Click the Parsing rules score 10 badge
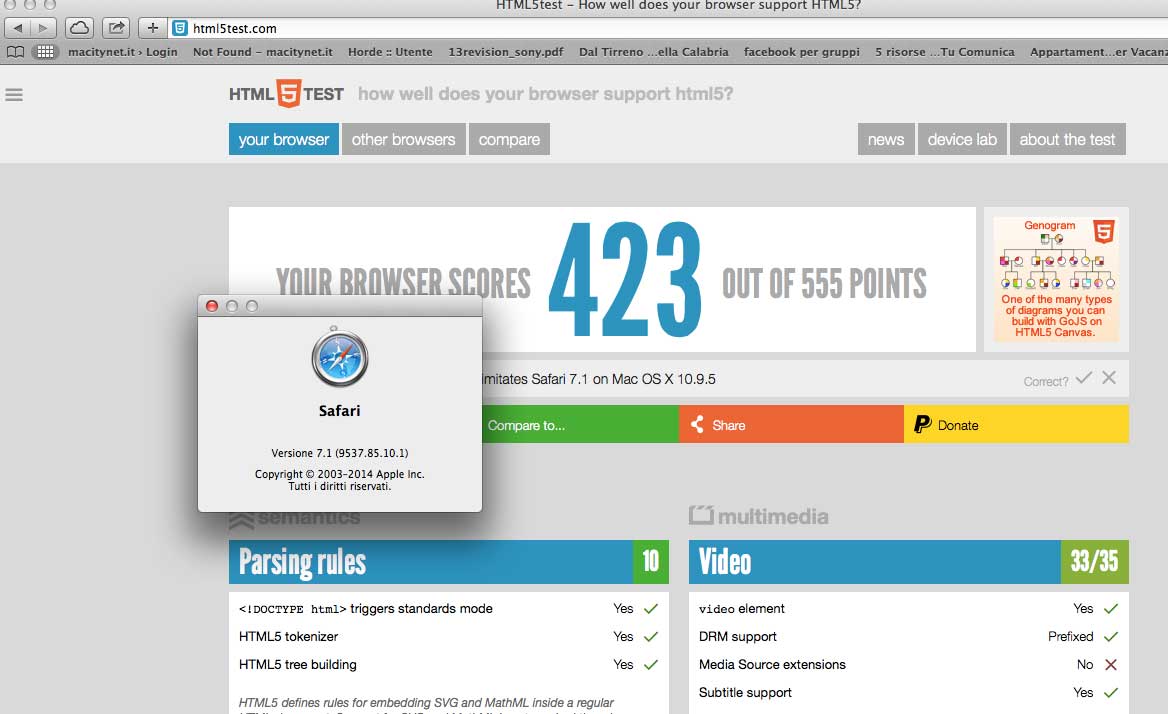This screenshot has height=714, width=1168. click(x=650, y=562)
